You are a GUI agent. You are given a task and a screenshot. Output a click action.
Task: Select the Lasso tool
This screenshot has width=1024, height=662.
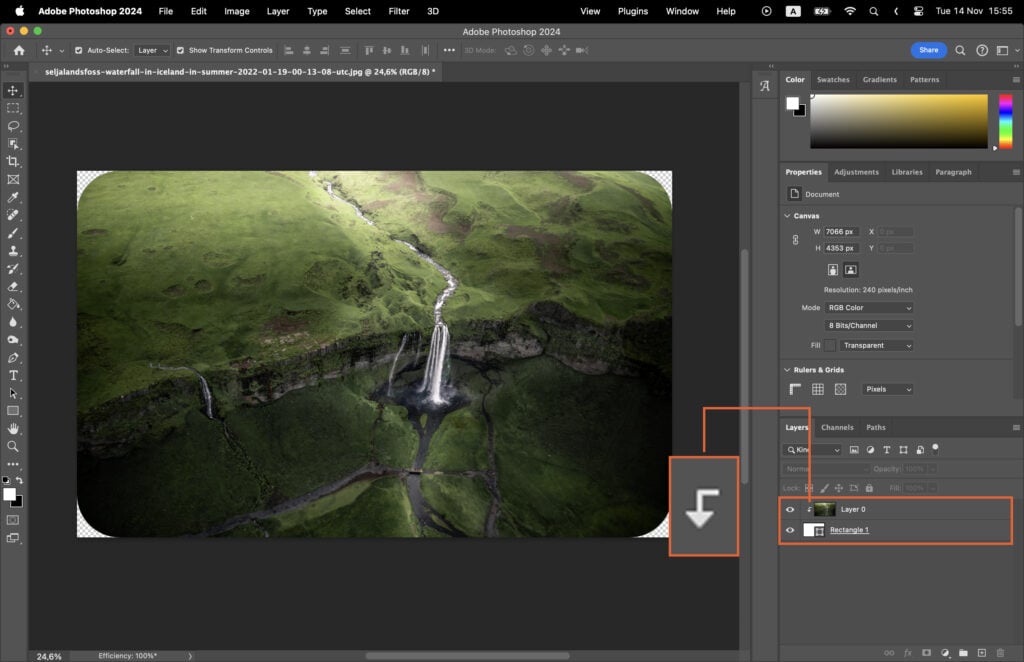click(x=14, y=126)
